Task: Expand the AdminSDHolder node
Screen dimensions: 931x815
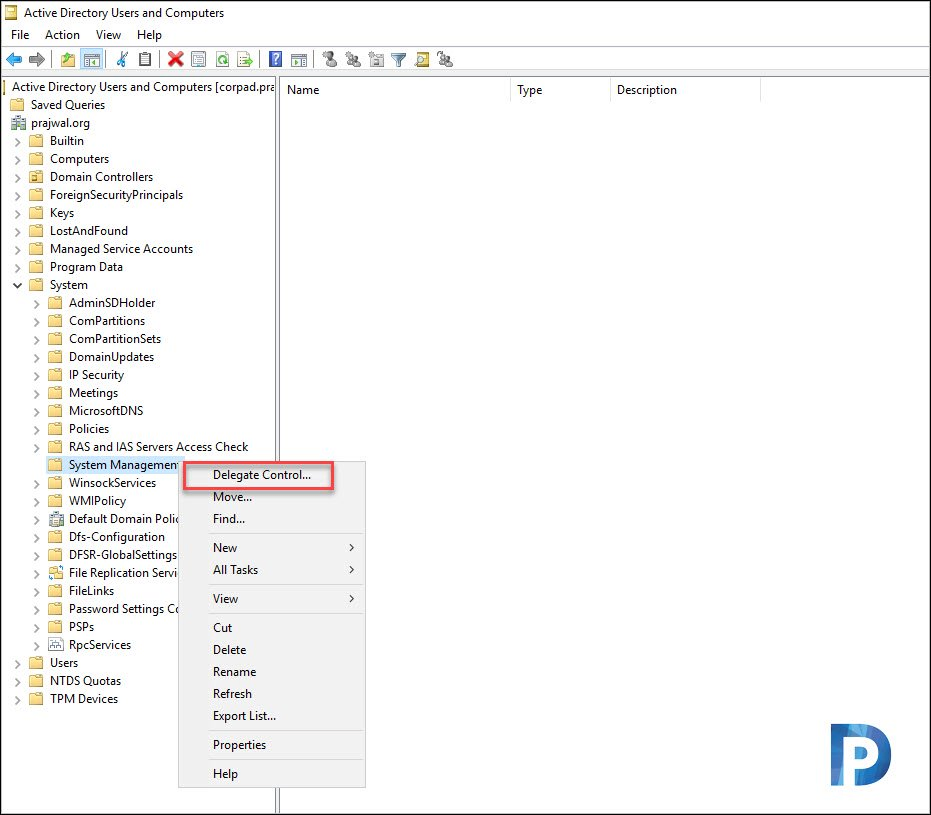Action: coord(36,304)
